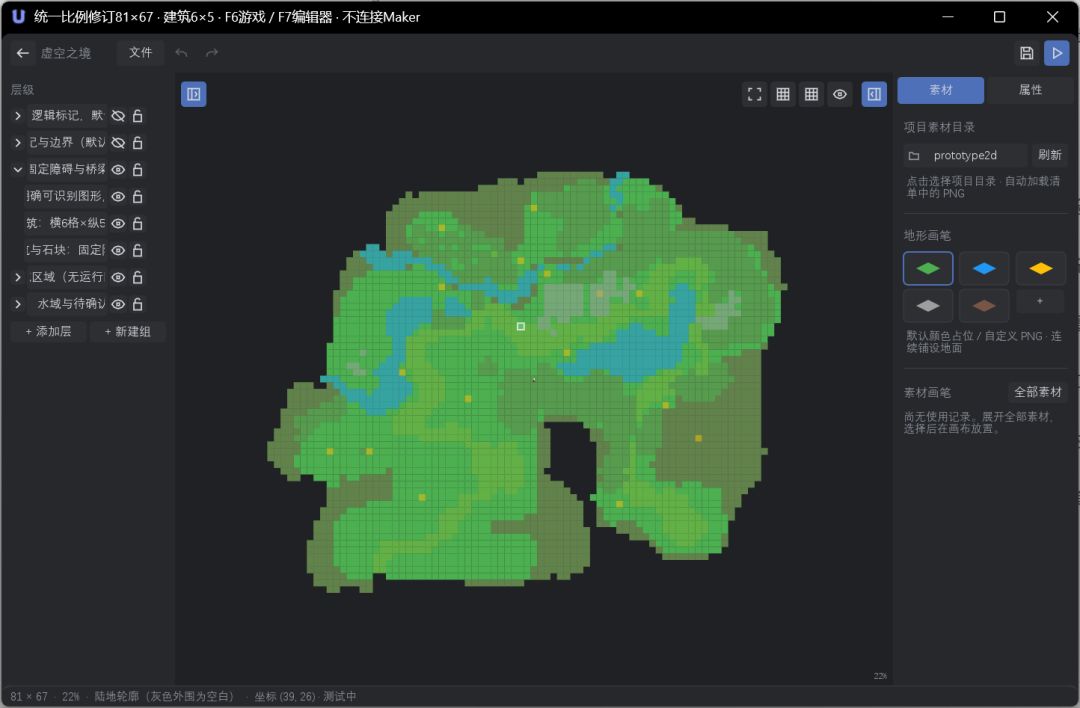Save the map with the floppy disk icon
The height and width of the screenshot is (708, 1080).
[x=1026, y=53]
